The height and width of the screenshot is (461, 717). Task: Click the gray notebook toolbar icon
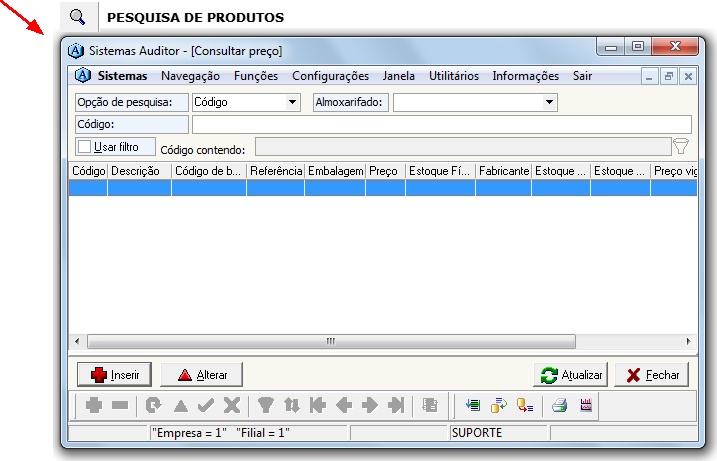coord(430,405)
